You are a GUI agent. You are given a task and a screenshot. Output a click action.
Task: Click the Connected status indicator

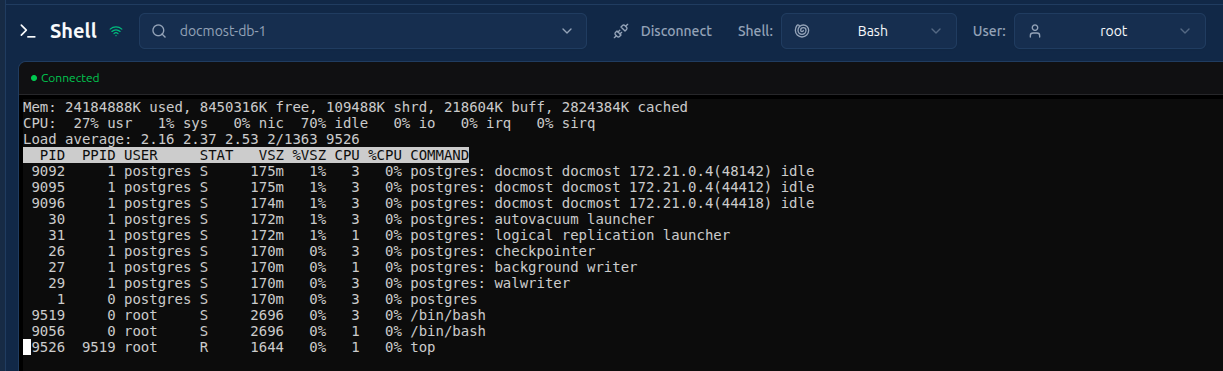[65, 78]
